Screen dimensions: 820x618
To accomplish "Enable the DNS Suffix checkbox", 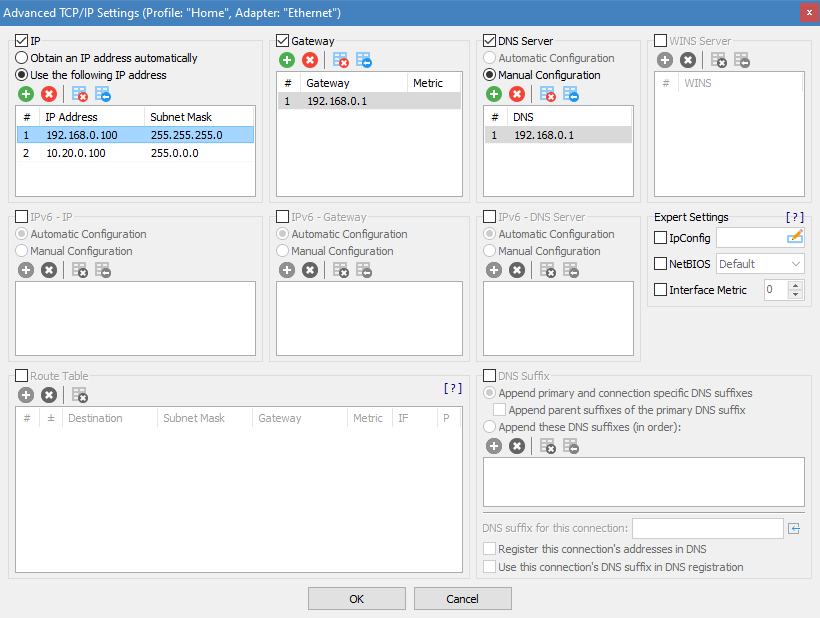I will tap(489, 375).
